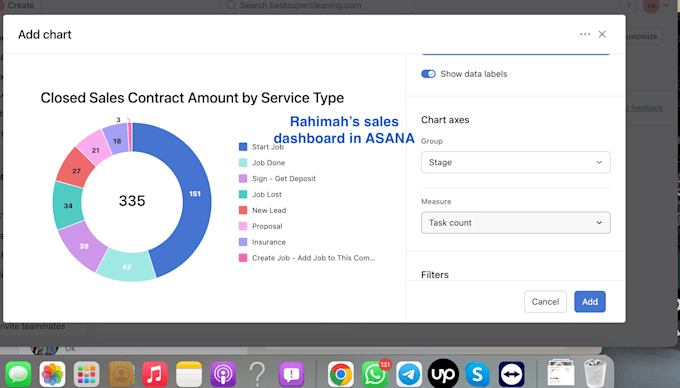Open Launchpad from the Dock
680x388 pixels.
86,374
